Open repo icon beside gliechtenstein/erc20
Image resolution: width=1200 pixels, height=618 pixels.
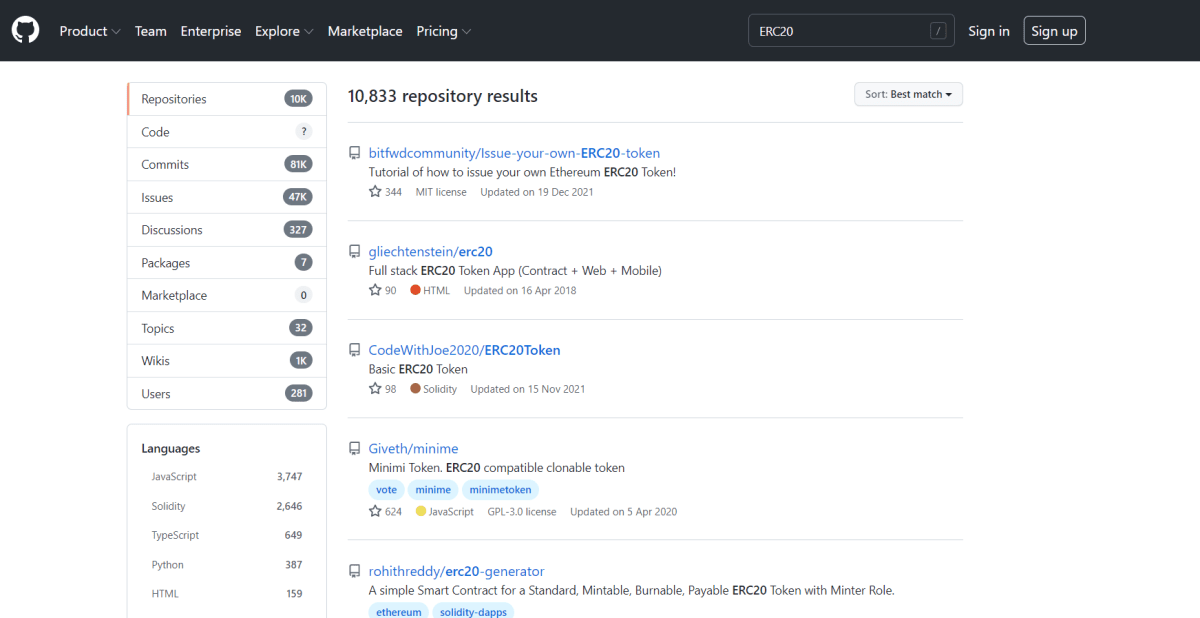tap(354, 252)
